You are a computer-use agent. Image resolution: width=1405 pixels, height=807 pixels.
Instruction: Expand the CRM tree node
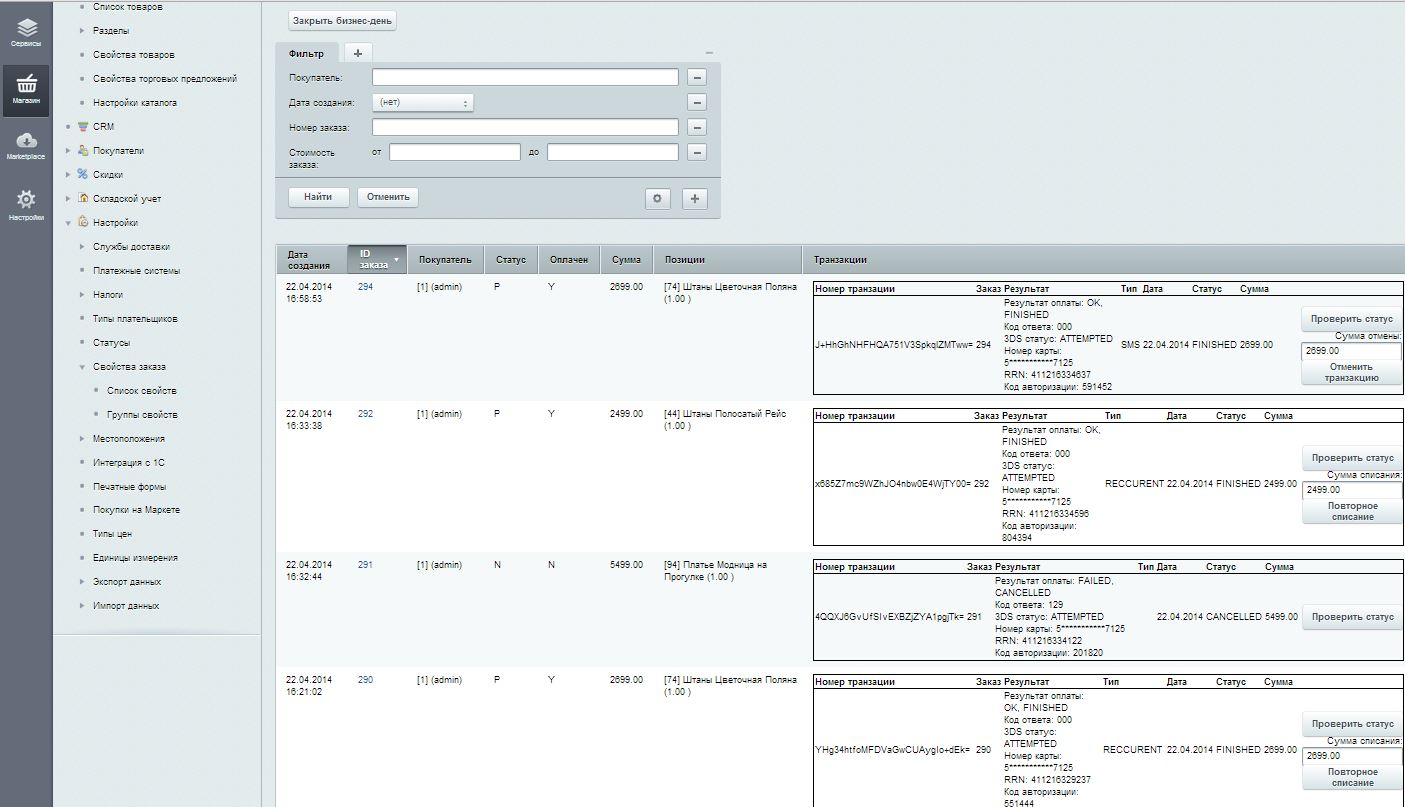(x=68, y=127)
